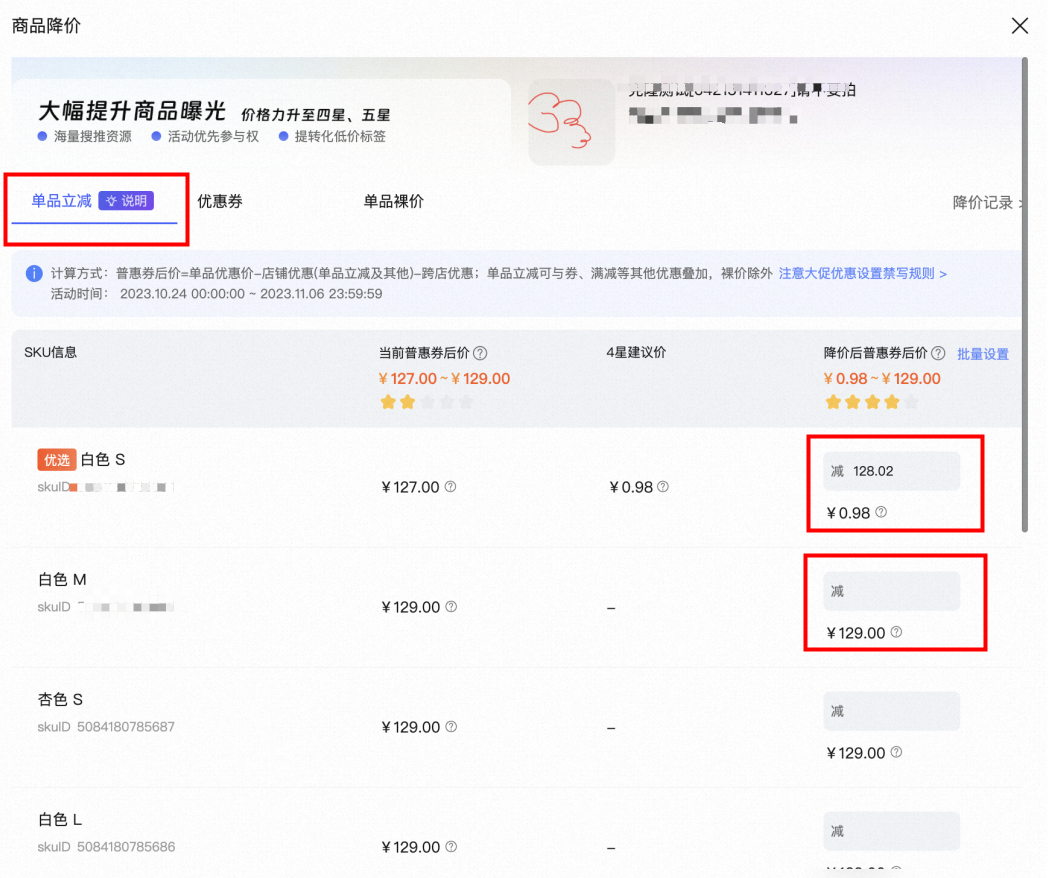The height and width of the screenshot is (878, 1048).
Task: Focus the 减 input for 白色 M
Action: pos(892,591)
